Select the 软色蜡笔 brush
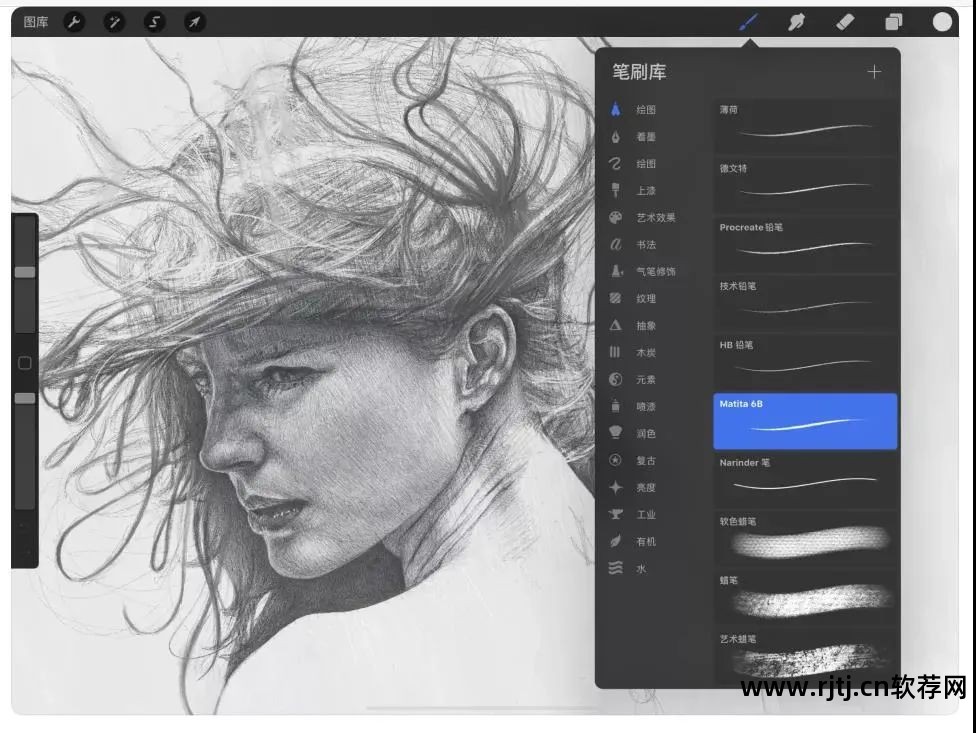 tap(805, 537)
